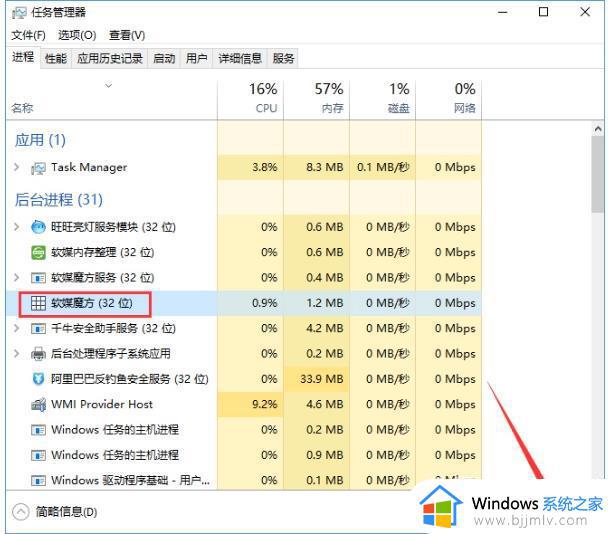Click the 旺旺亮灯服务模块 process icon
Screen dimensions: 608x534
point(38,227)
